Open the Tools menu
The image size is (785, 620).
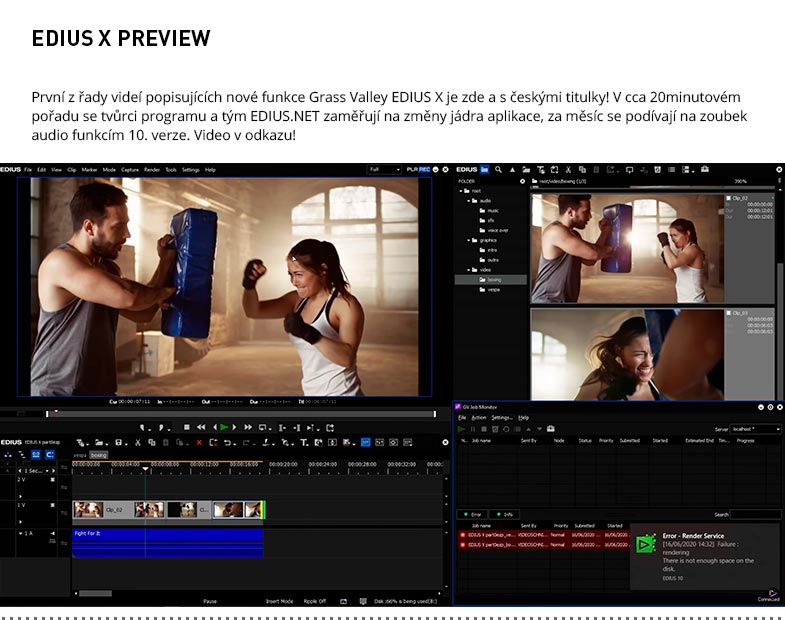click(171, 170)
